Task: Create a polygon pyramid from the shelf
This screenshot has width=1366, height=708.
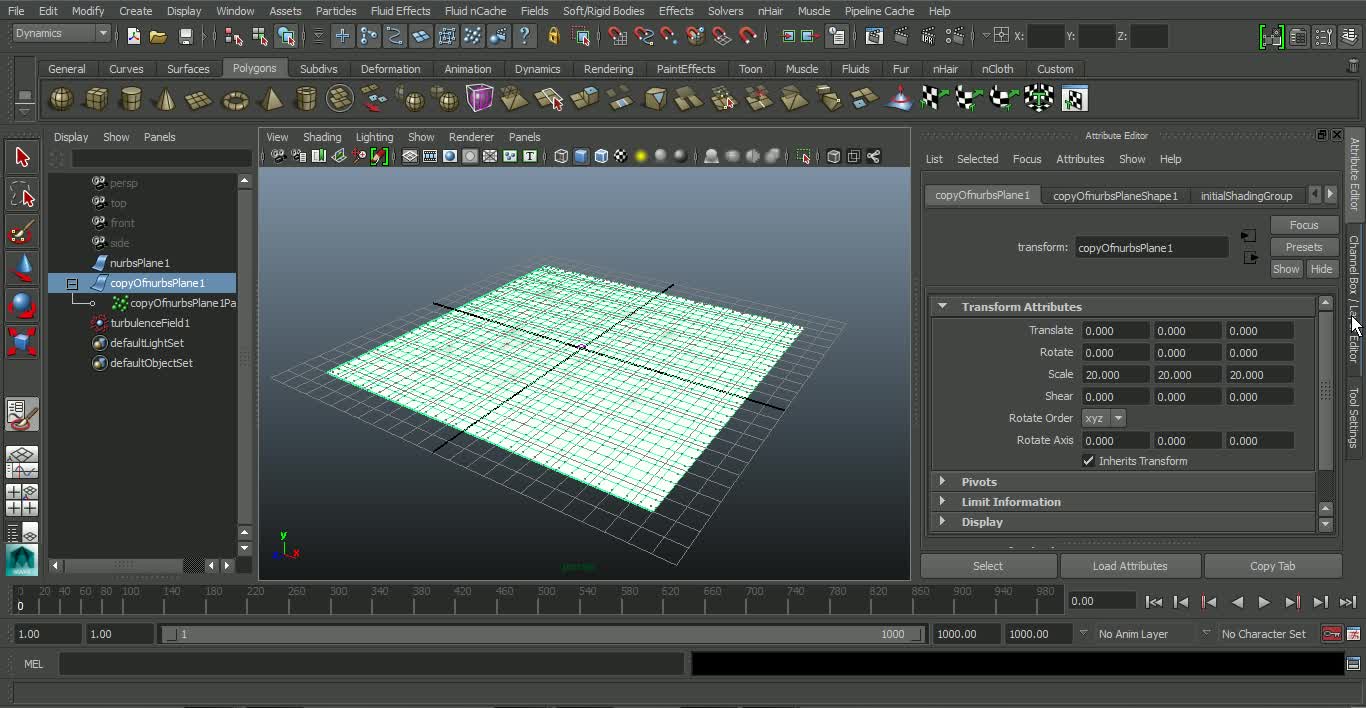Action: click(270, 99)
